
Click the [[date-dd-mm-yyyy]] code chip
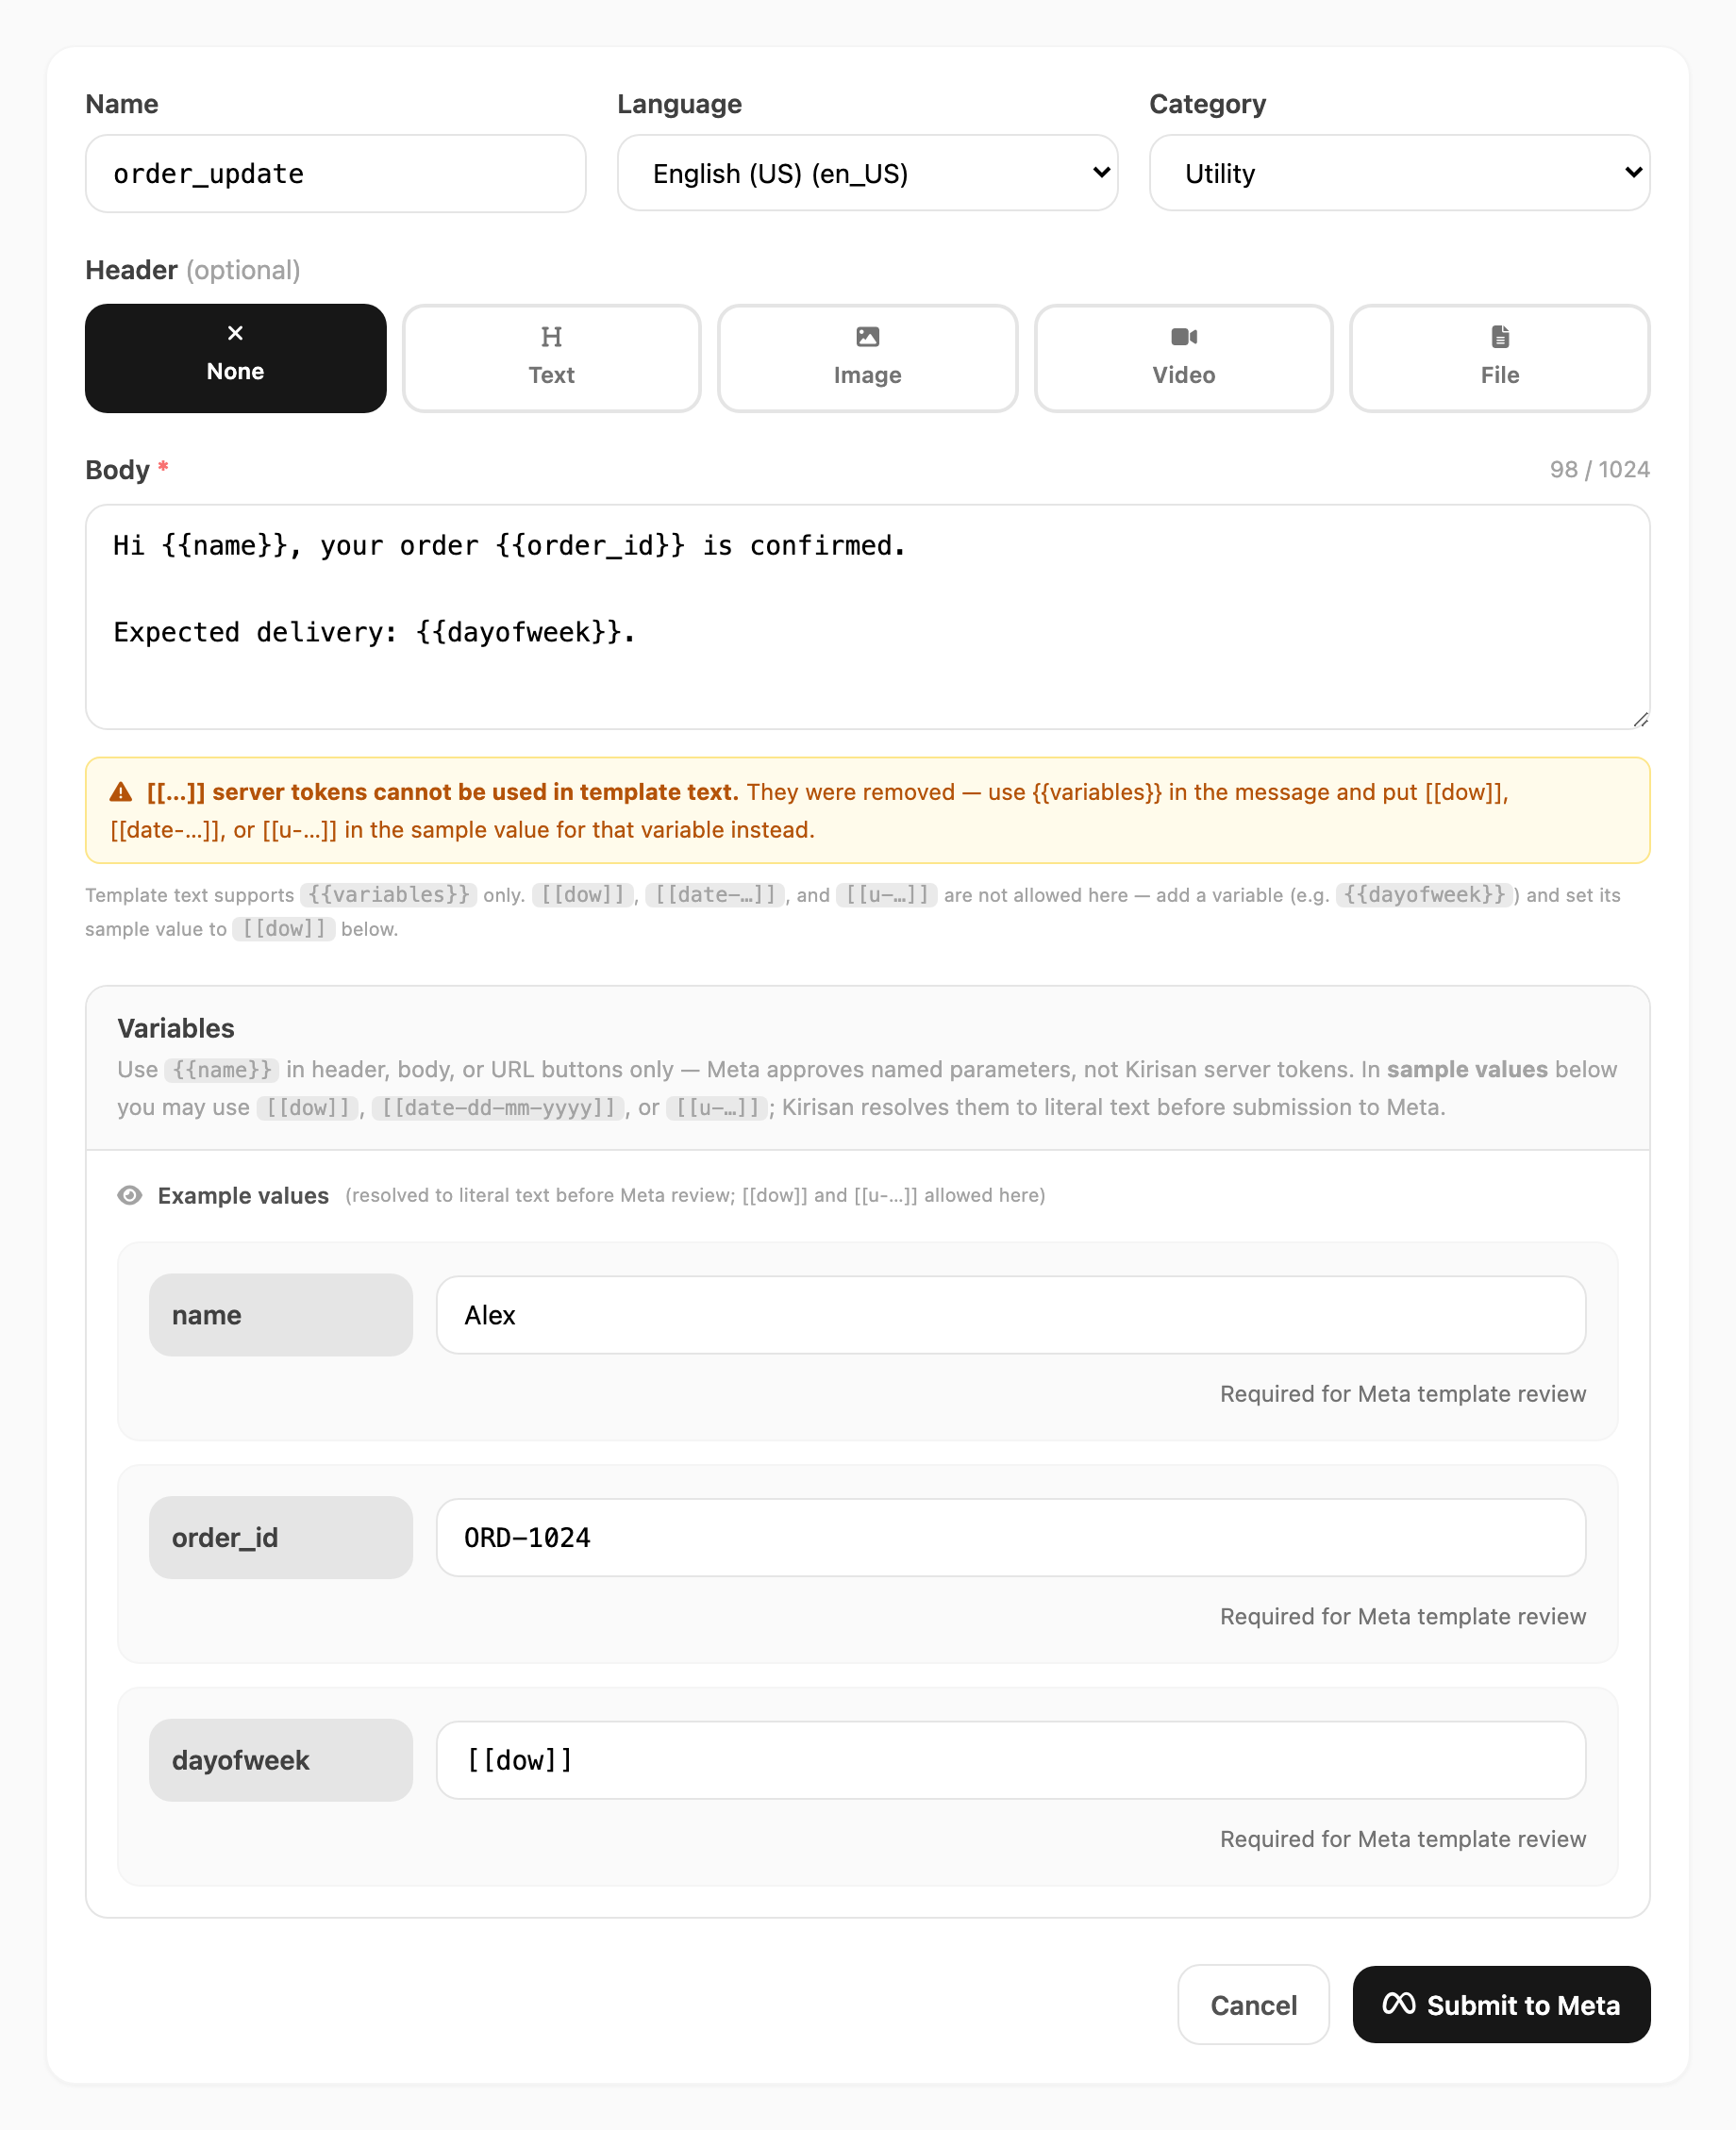coord(498,1107)
